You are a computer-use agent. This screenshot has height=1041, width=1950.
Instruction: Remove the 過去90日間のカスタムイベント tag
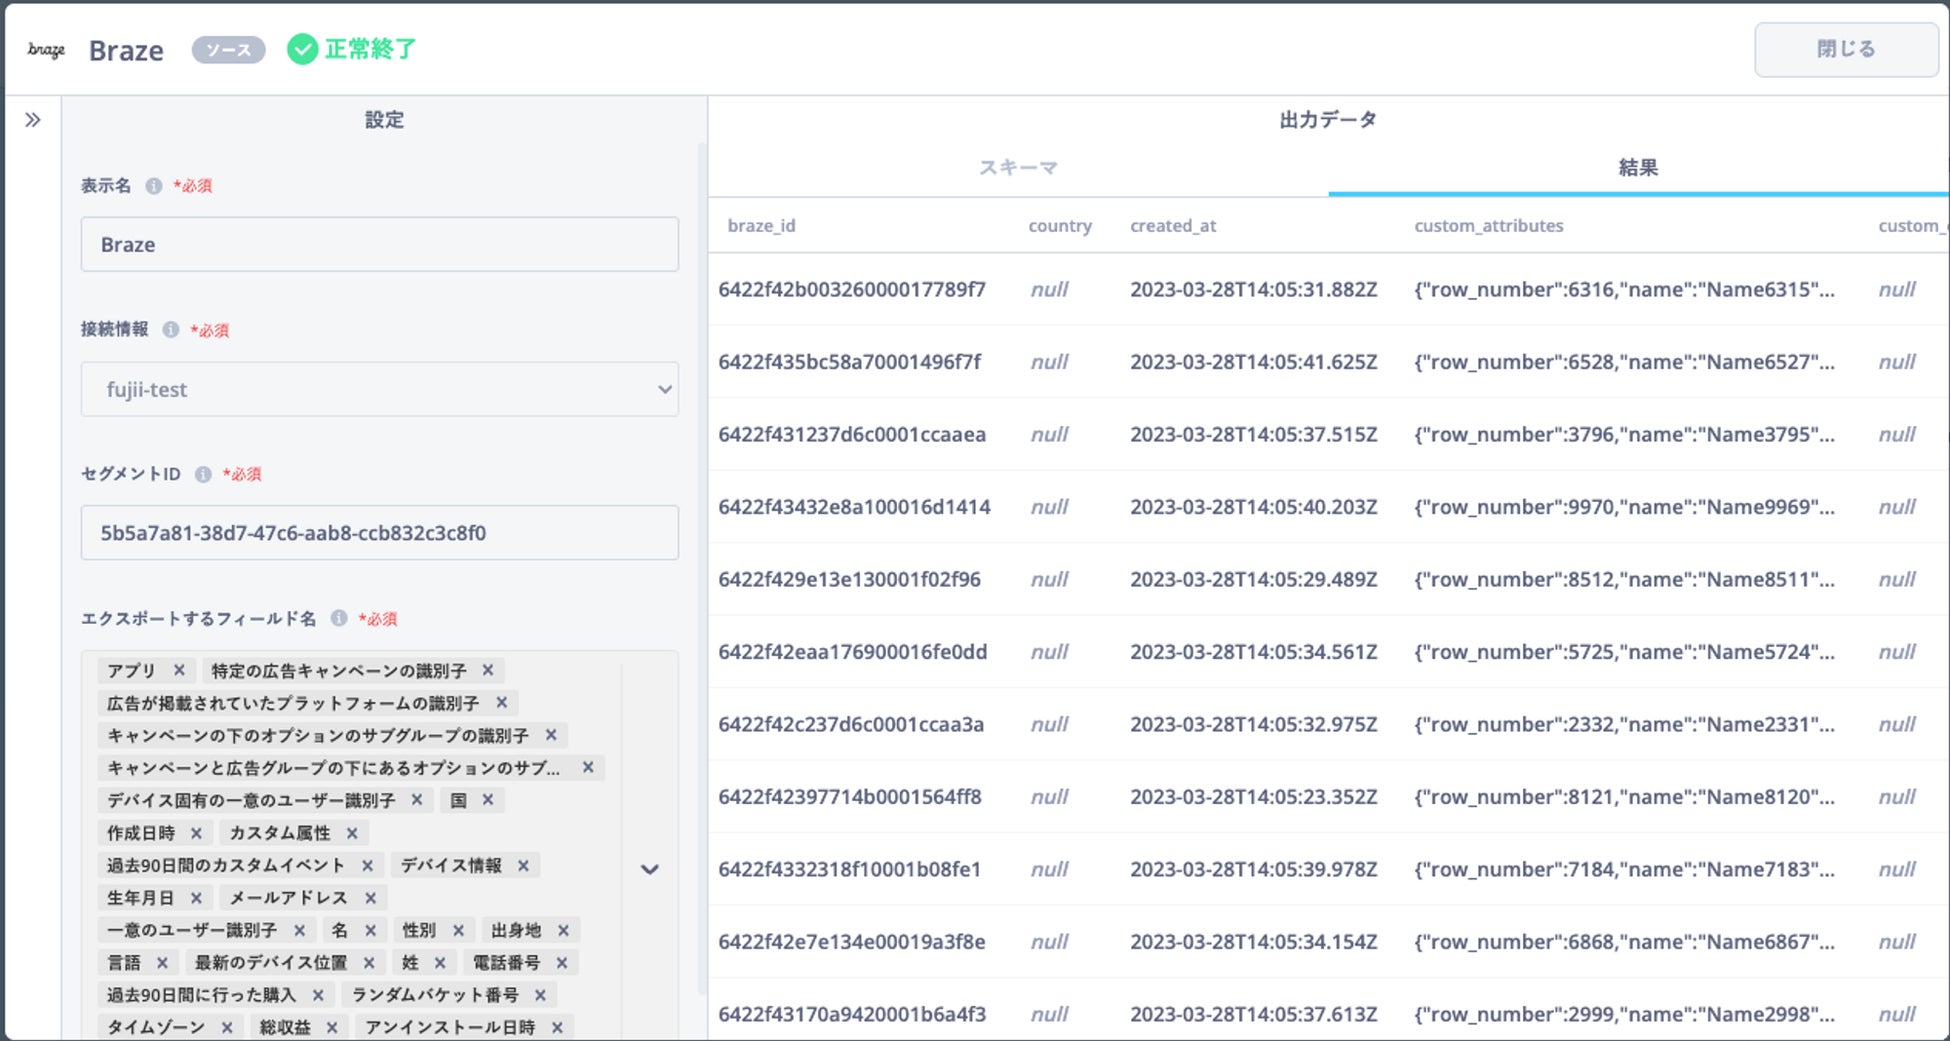coord(367,865)
